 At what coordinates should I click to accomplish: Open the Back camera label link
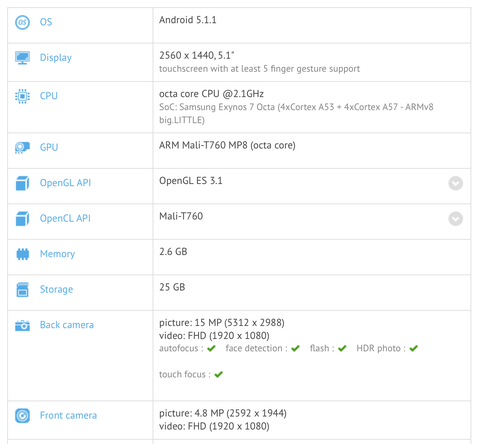click(x=67, y=325)
